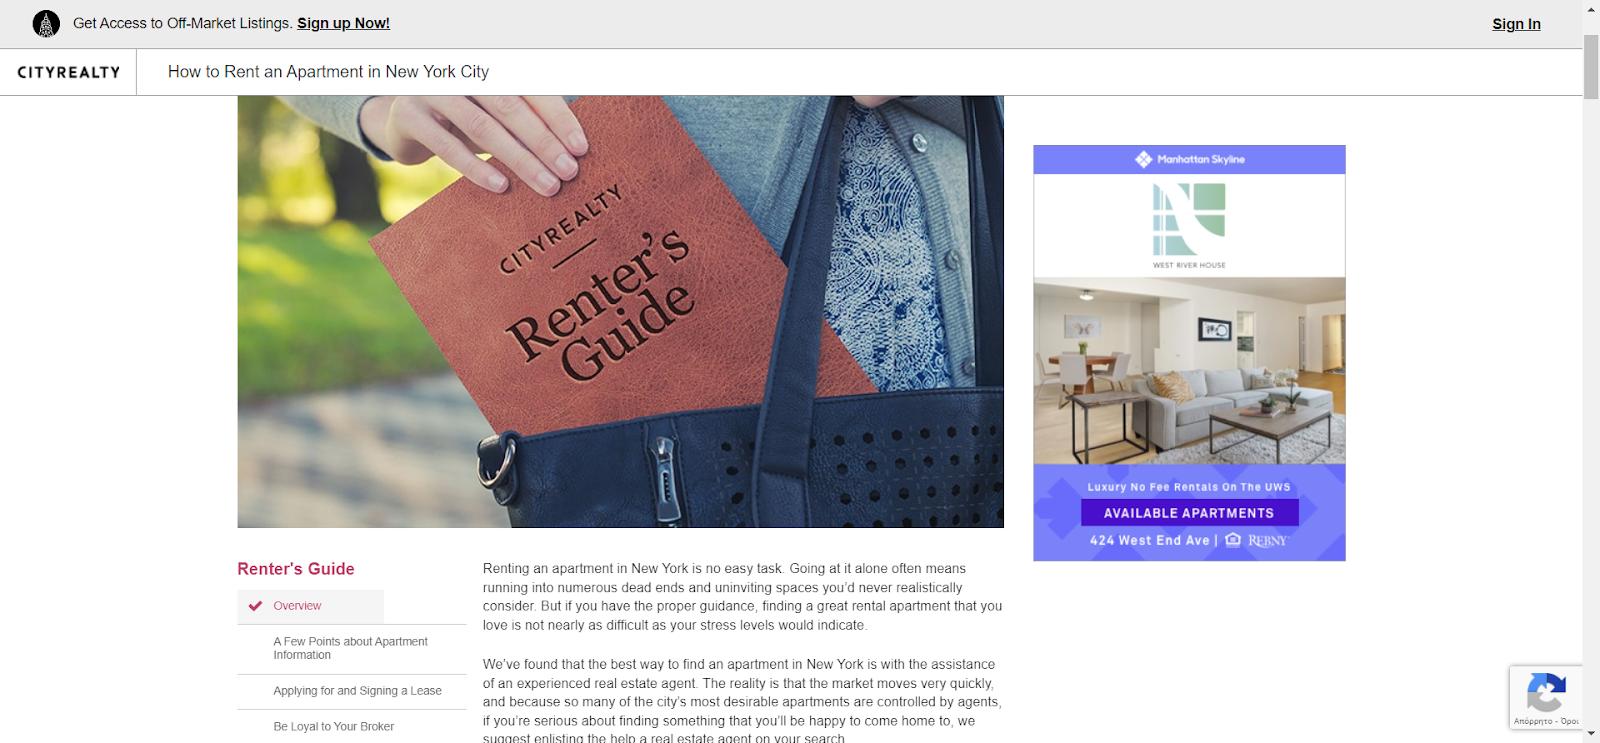The height and width of the screenshot is (743, 1600).
Task: Click the apartment living room ad photo
Action: pyautogui.click(x=1189, y=371)
